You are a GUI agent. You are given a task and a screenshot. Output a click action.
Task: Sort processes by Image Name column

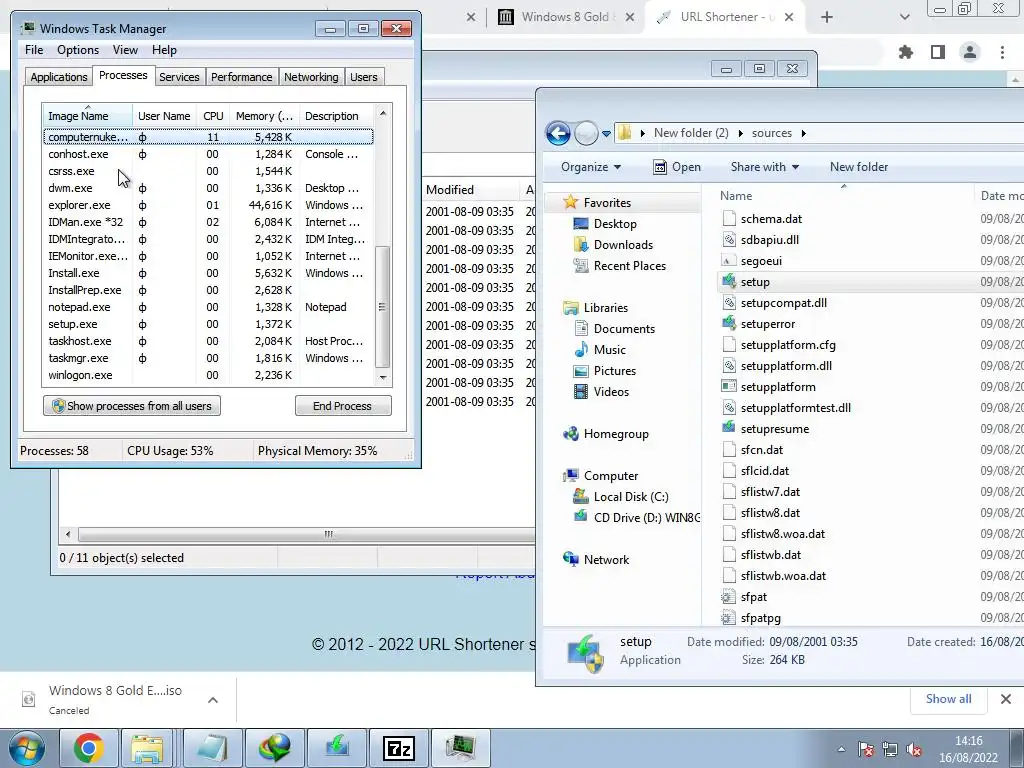(x=87, y=116)
